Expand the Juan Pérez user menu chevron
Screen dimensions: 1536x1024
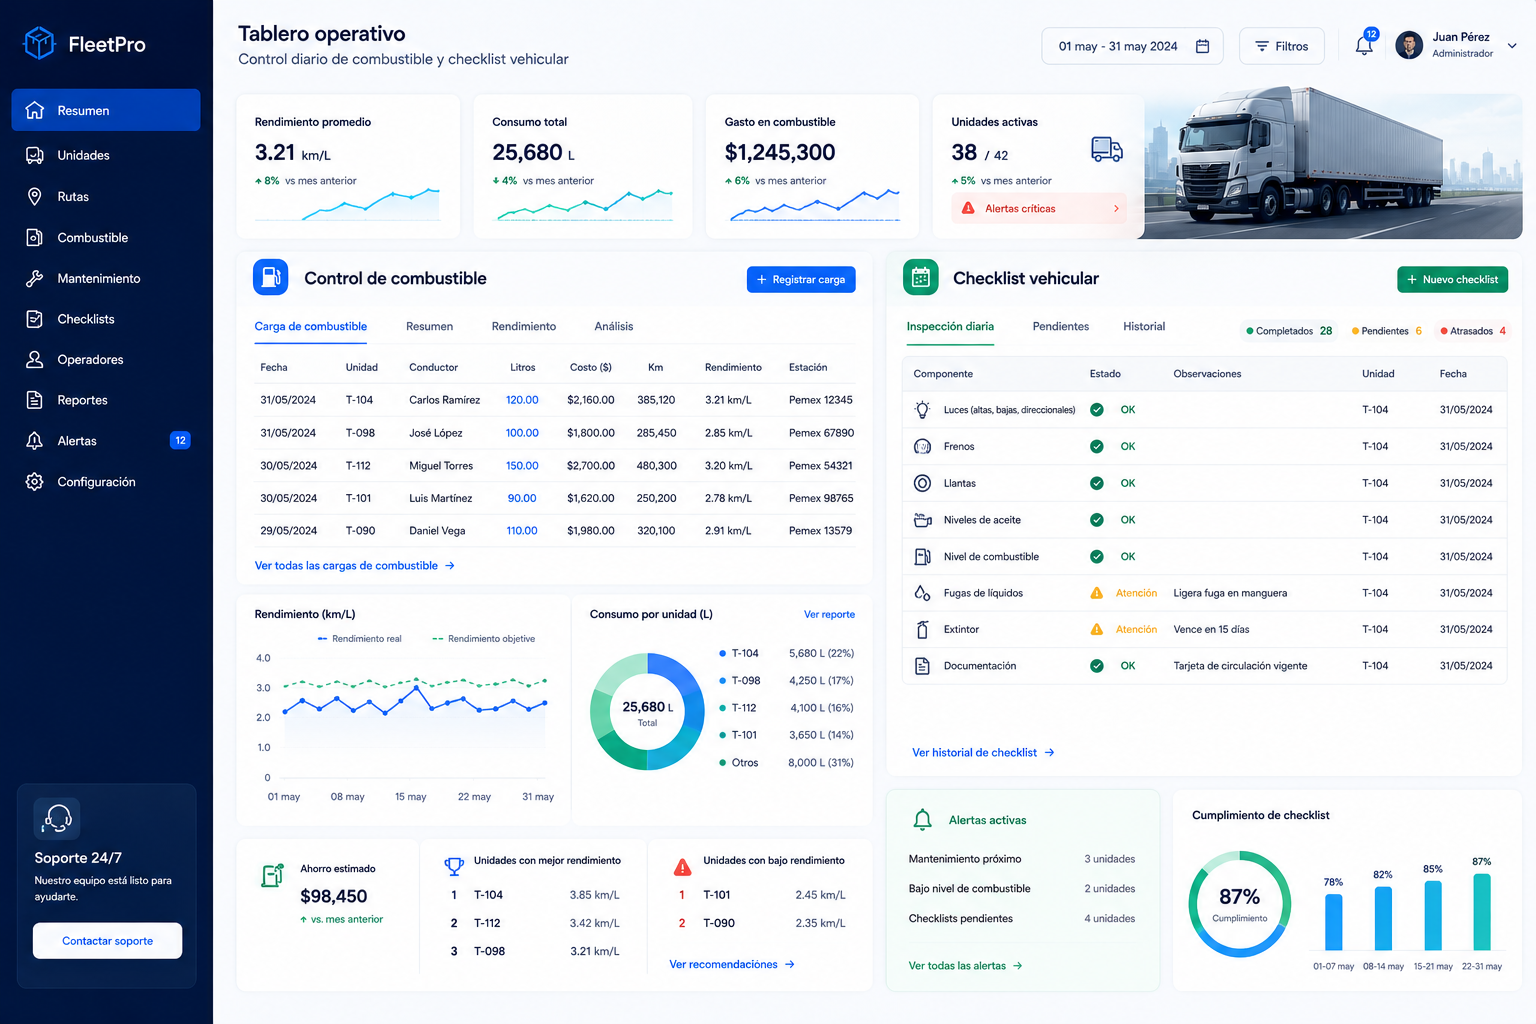click(1512, 45)
